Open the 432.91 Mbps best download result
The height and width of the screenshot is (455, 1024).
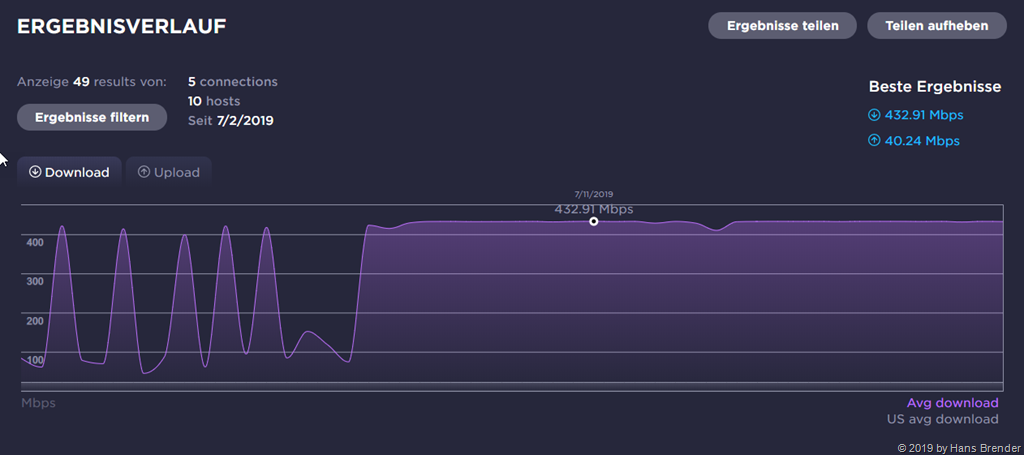924,115
